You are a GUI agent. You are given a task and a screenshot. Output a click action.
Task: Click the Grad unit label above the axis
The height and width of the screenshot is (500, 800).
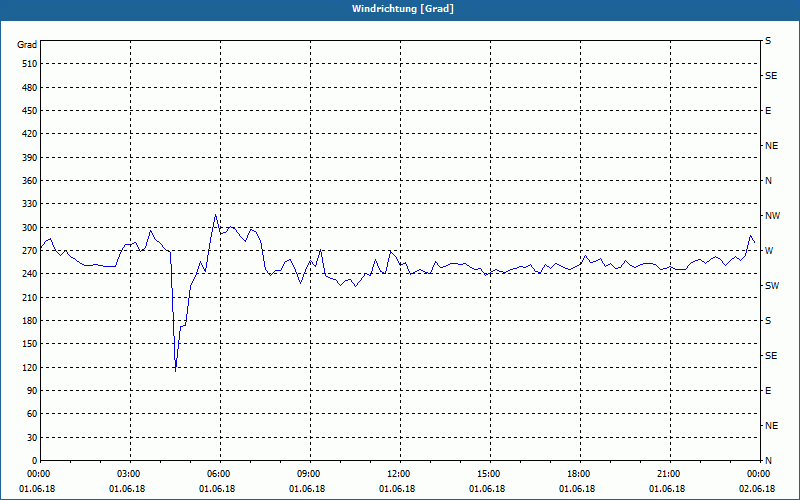(27, 45)
